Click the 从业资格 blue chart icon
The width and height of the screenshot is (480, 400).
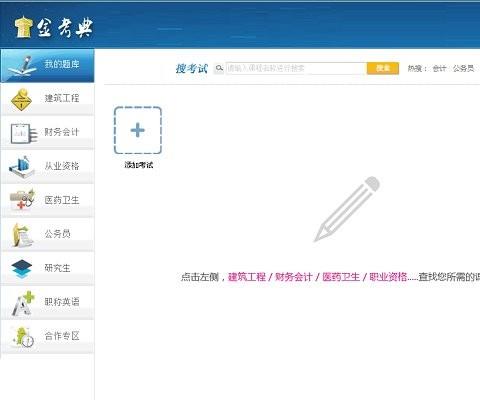coord(22,167)
